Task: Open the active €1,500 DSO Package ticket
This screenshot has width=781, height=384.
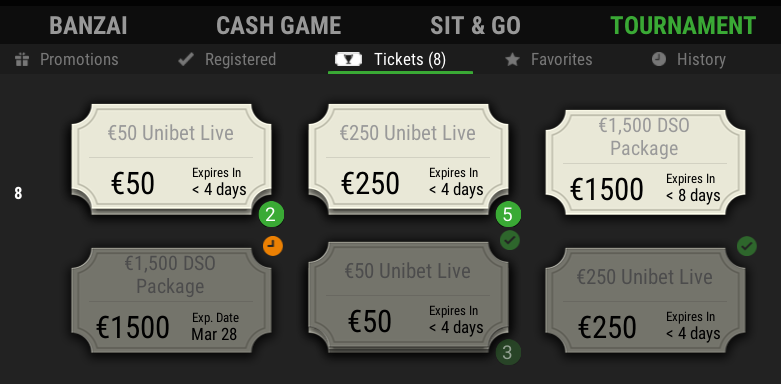Action: pos(646,162)
